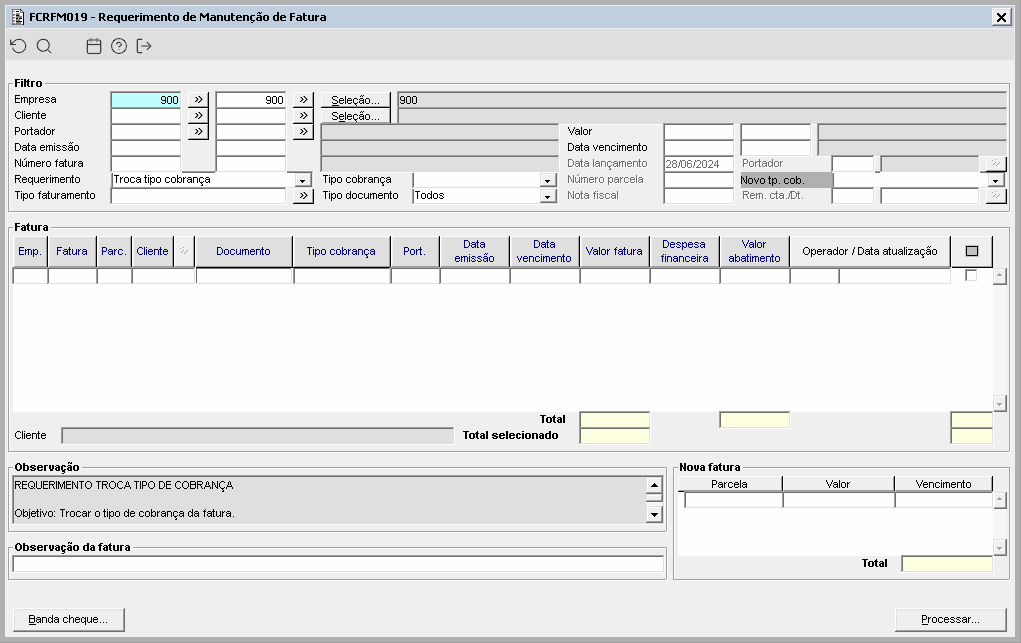Viewport: 1021px width, 643px height.
Task: Click the second Portador lookup arrow button
Action: click(x=303, y=132)
